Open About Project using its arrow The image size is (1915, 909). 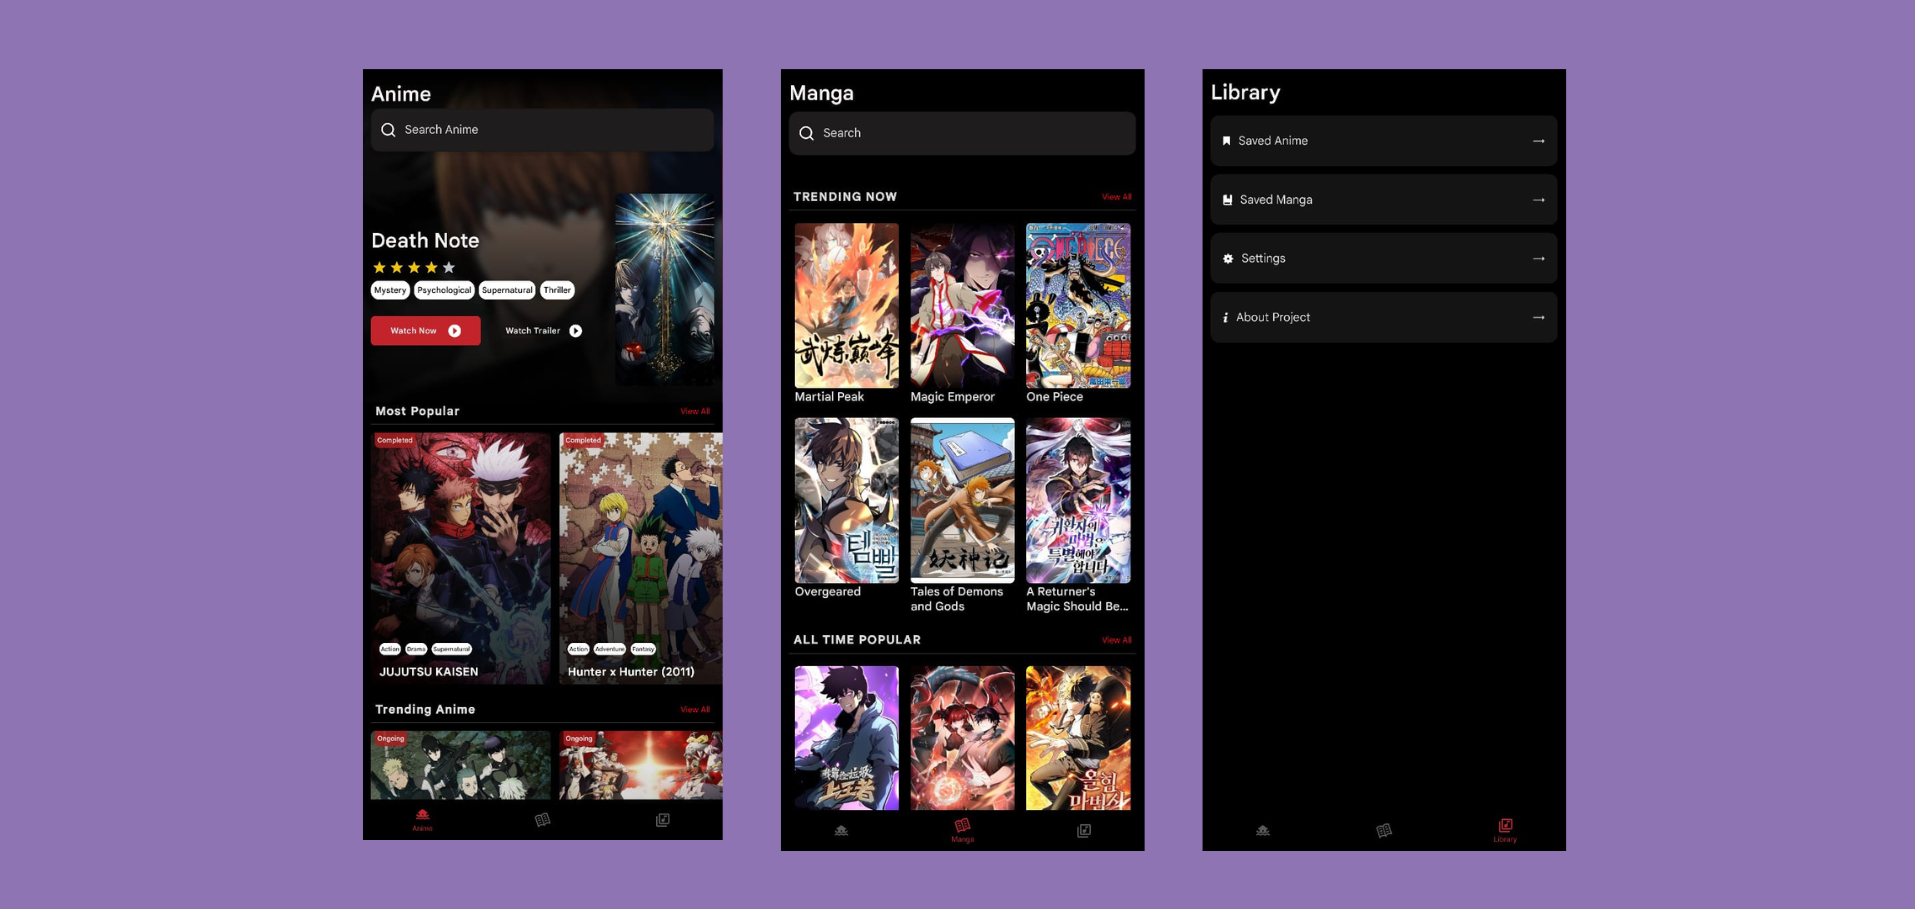pyautogui.click(x=1538, y=318)
